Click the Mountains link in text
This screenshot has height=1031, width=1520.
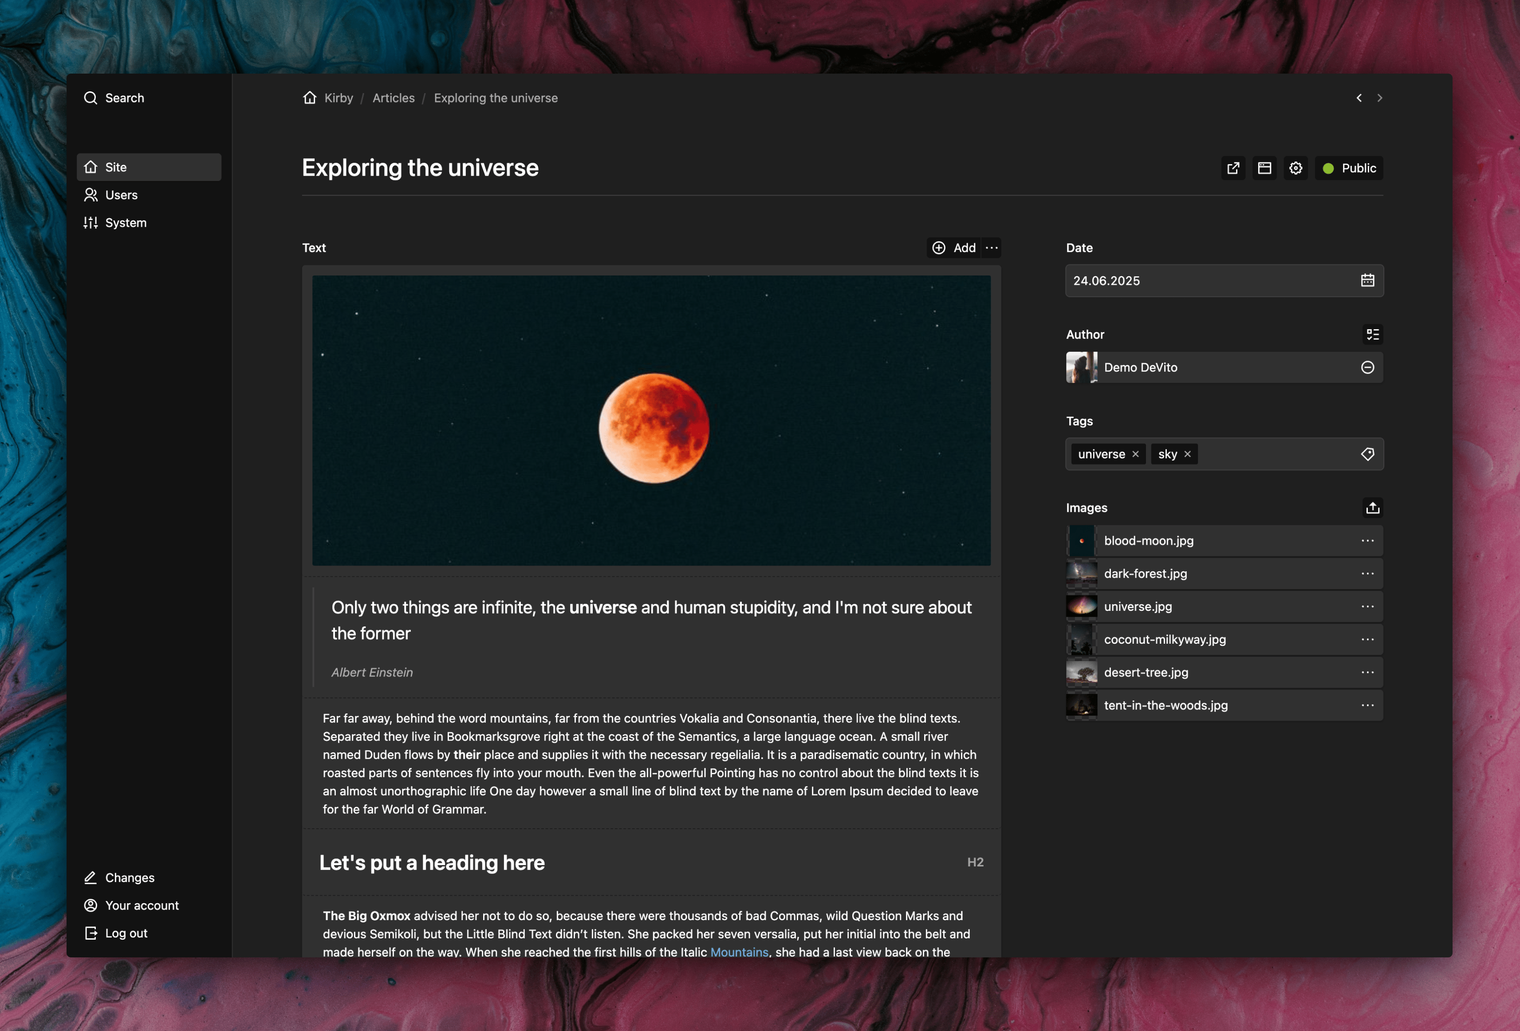tap(739, 952)
